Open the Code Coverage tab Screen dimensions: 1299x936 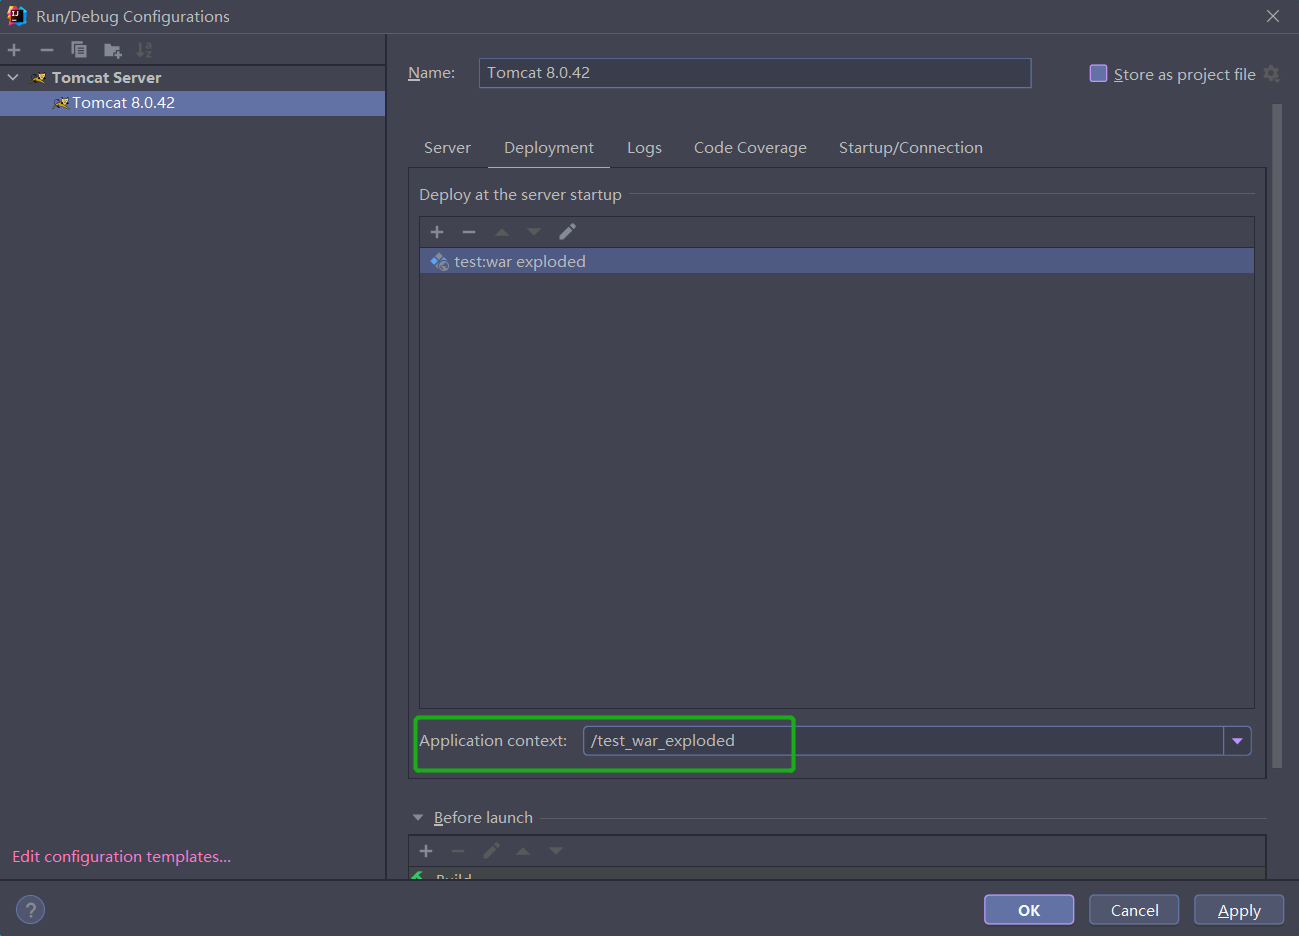click(750, 148)
